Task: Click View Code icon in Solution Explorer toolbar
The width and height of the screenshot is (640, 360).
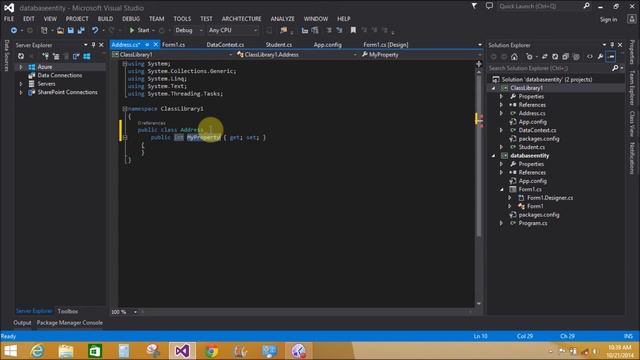Action: point(590,57)
